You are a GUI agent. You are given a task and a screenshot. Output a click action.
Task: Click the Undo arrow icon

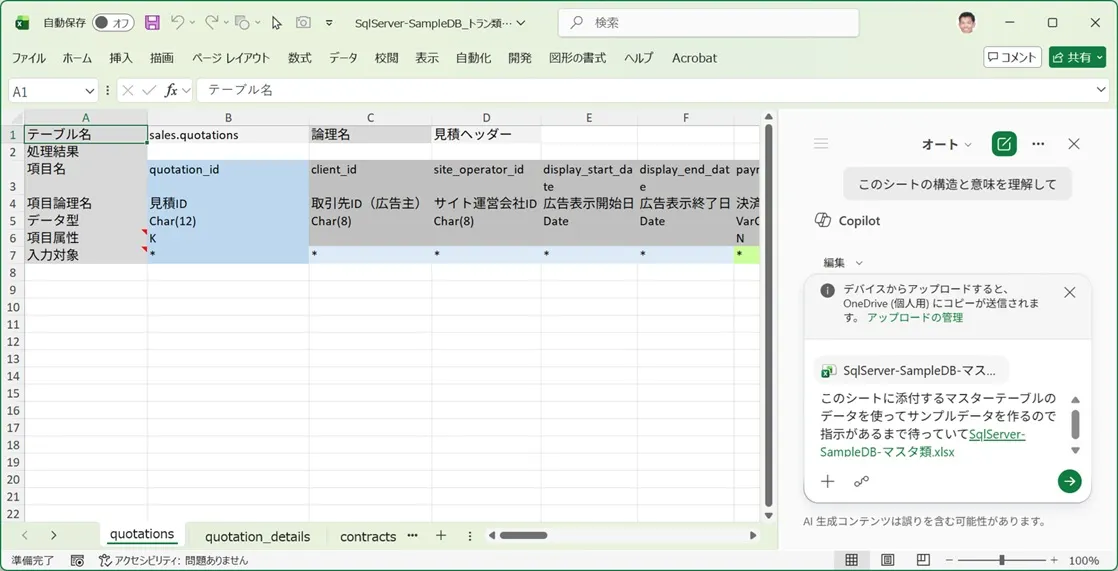click(x=178, y=23)
